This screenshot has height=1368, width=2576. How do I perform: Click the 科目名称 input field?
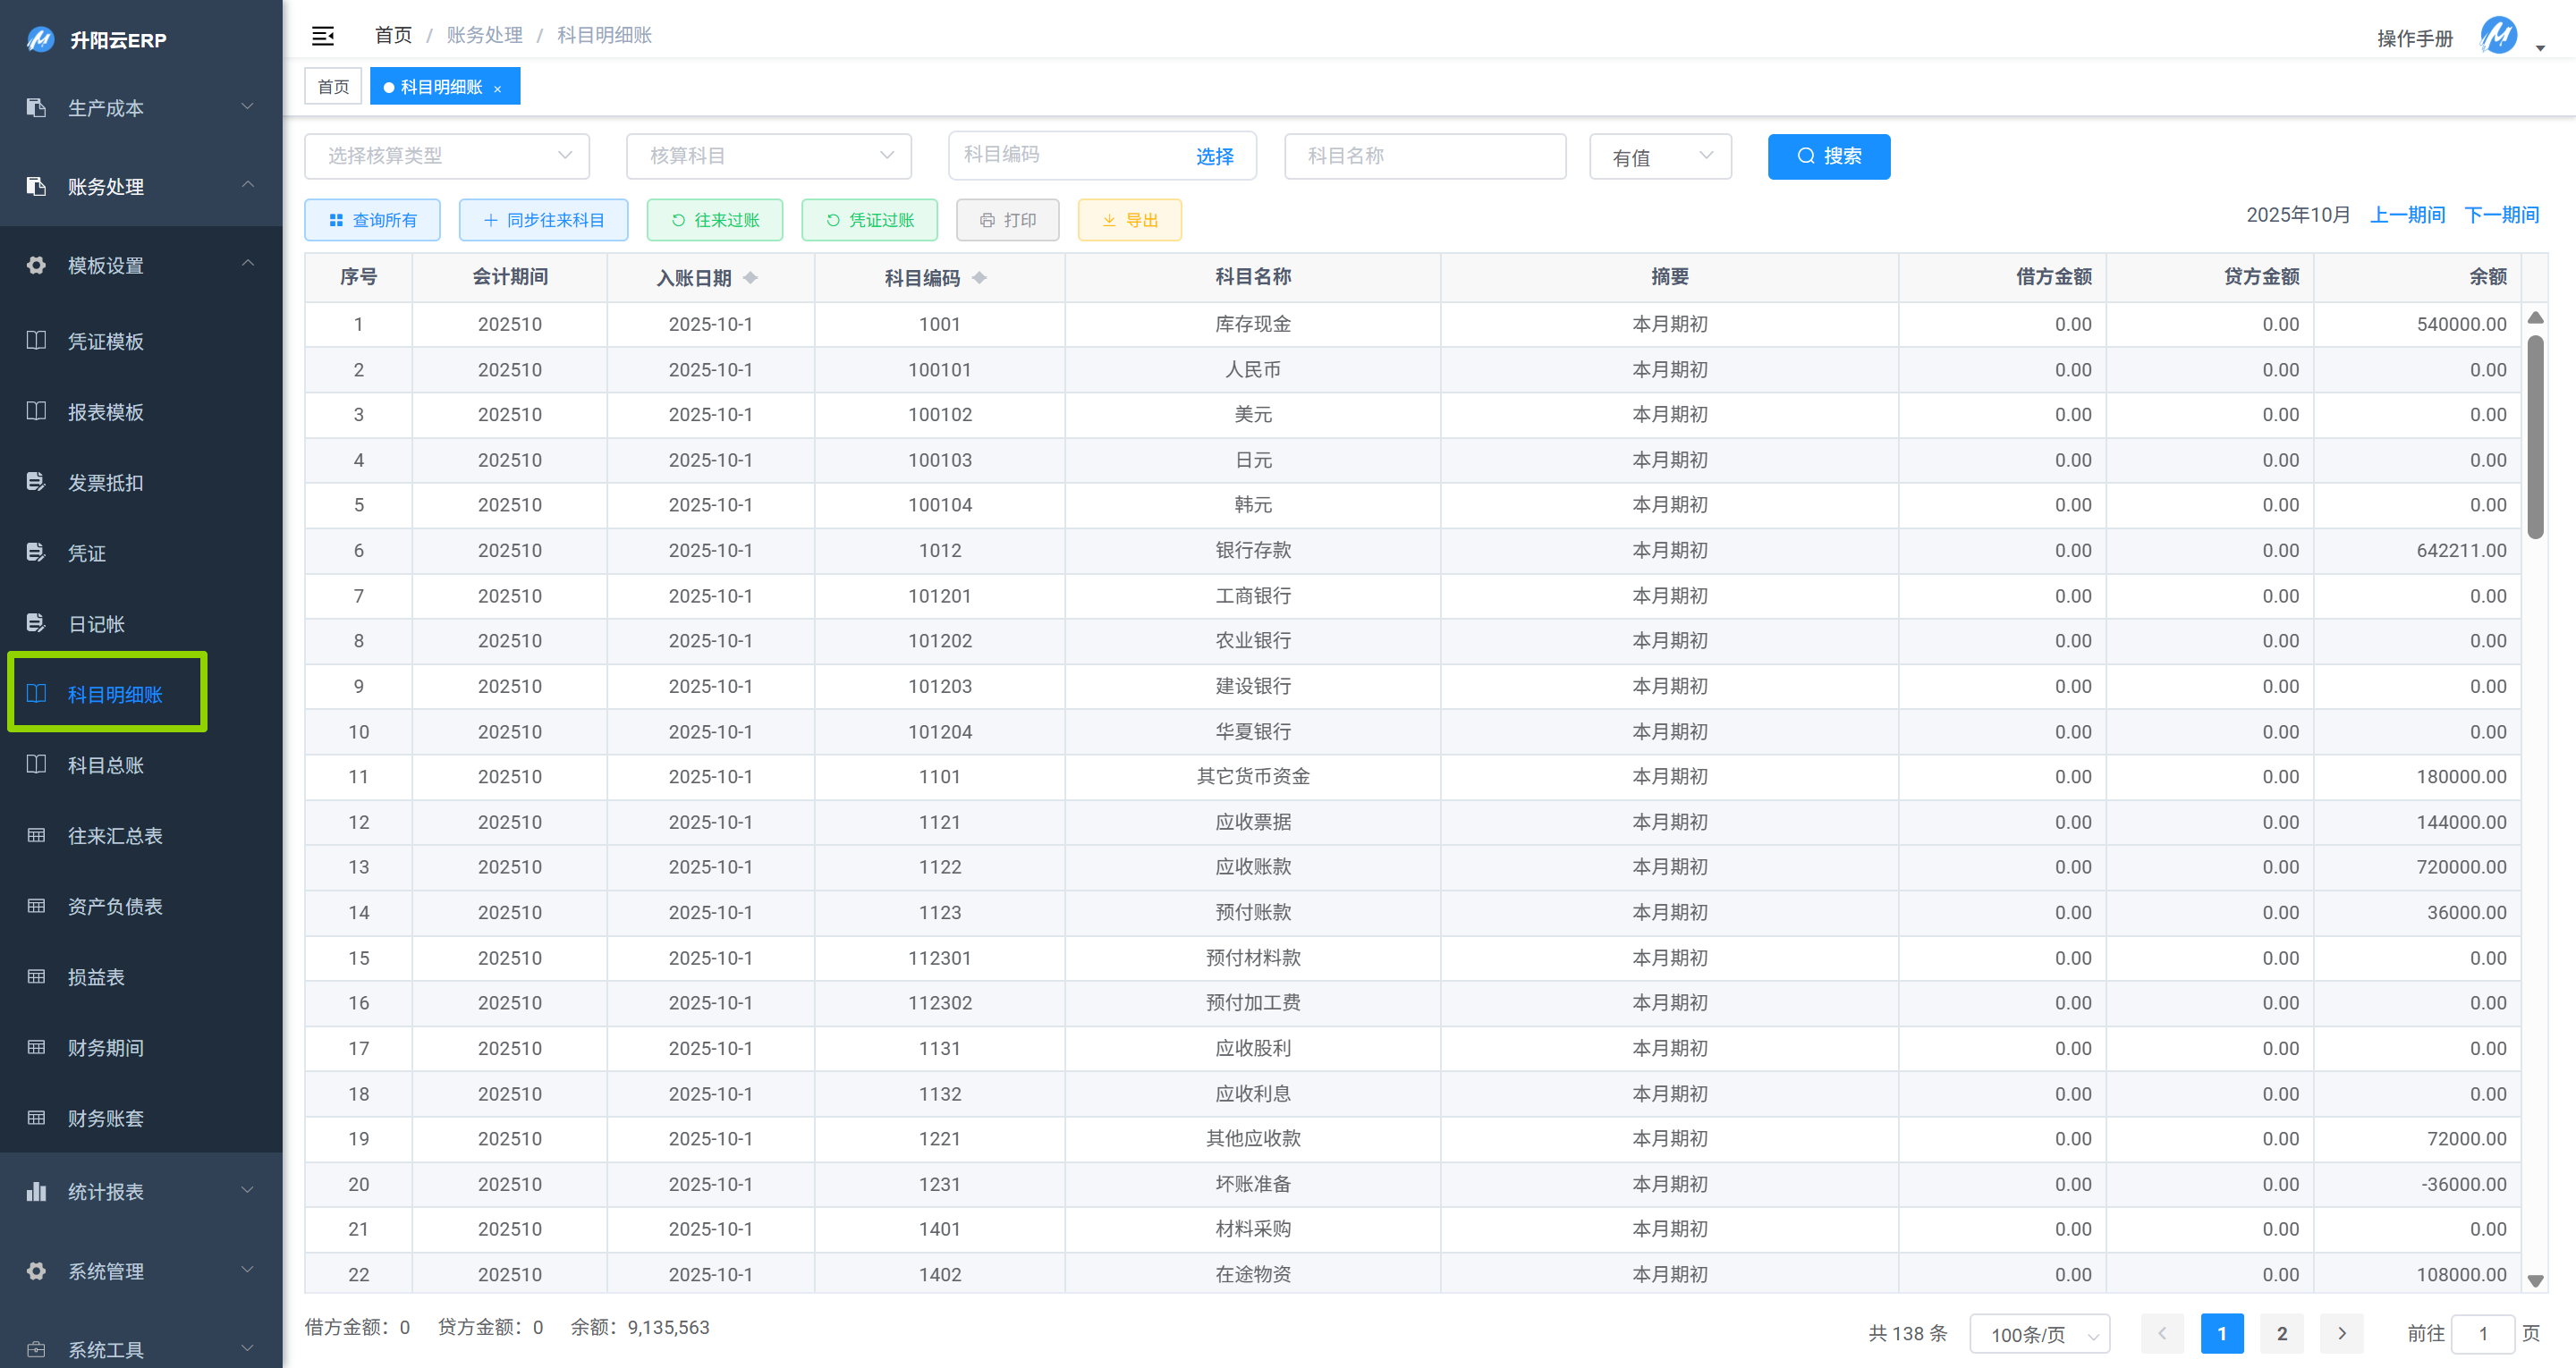(x=1424, y=156)
